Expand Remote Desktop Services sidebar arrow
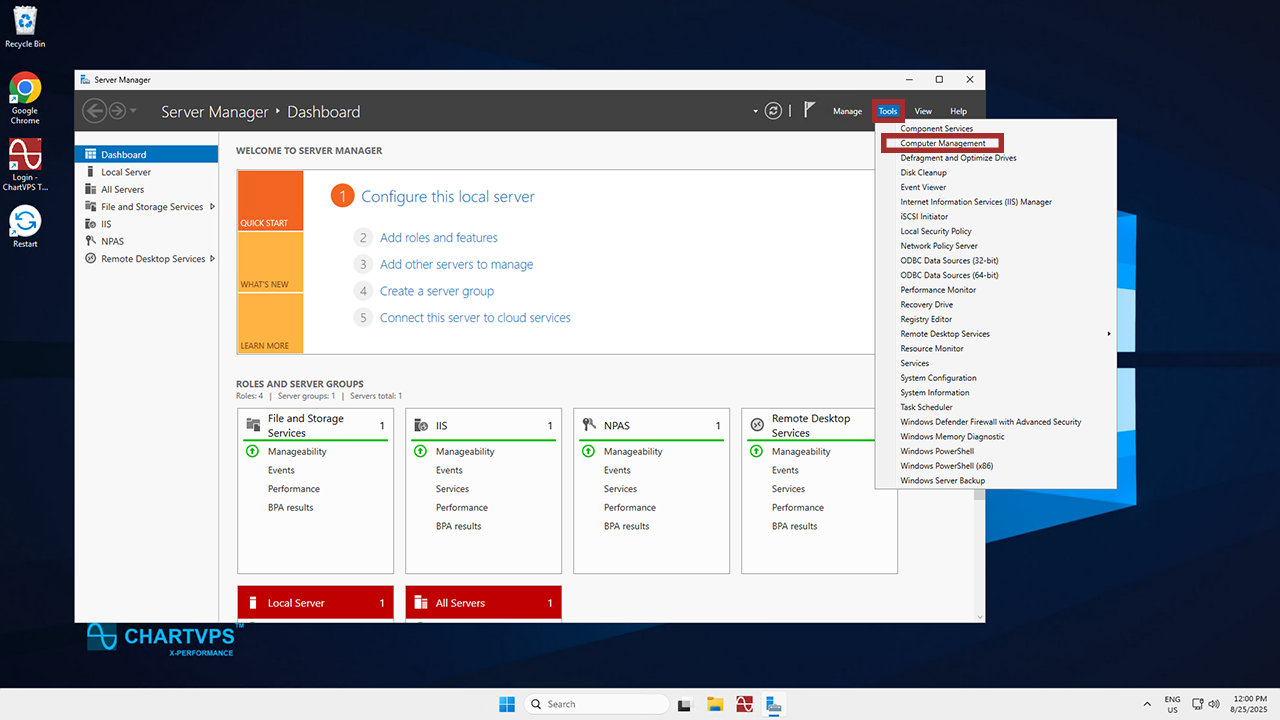The width and height of the screenshot is (1280, 720). point(213,259)
